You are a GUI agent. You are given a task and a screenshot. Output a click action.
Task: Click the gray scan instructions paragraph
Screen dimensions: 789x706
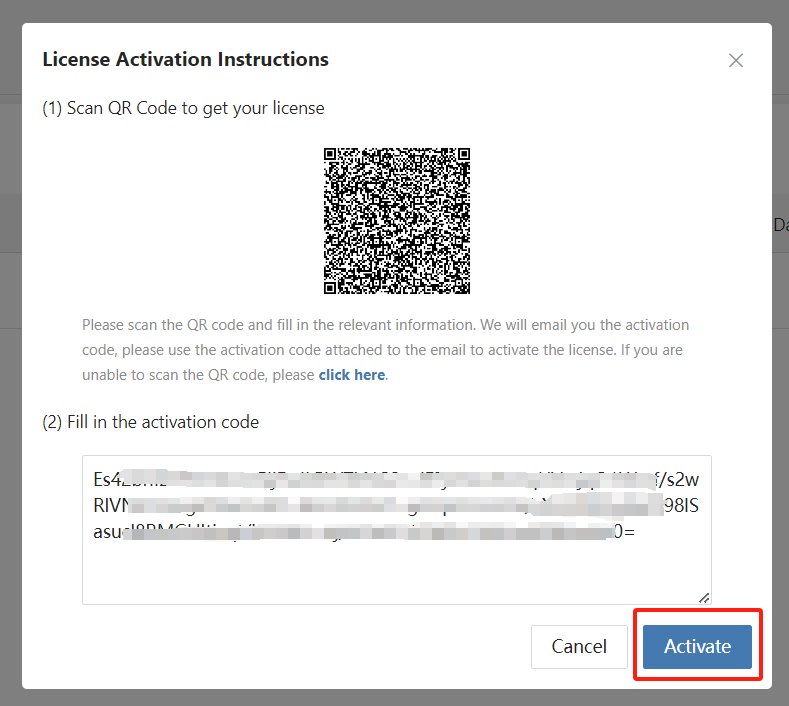coord(385,350)
